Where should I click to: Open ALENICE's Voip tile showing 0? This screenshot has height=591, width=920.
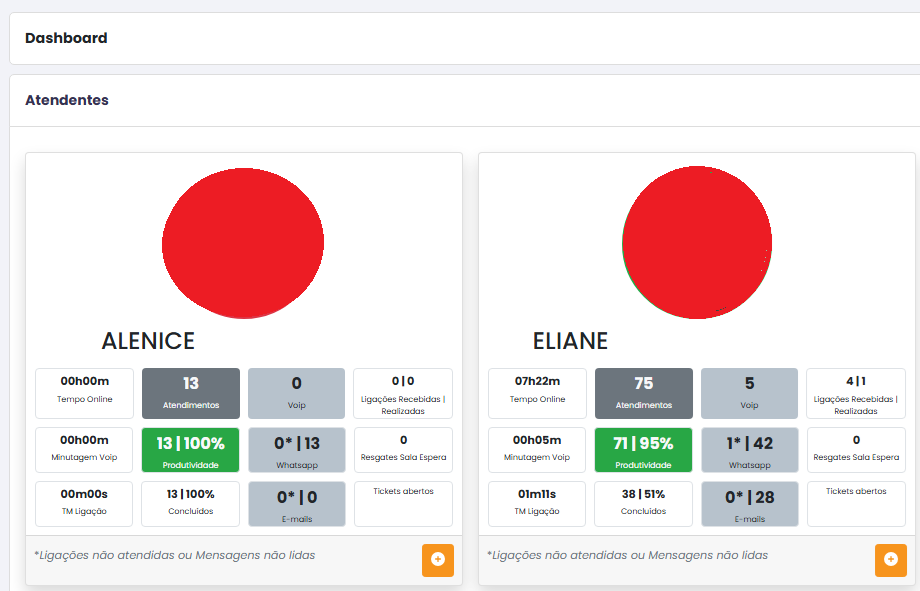click(x=296, y=393)
